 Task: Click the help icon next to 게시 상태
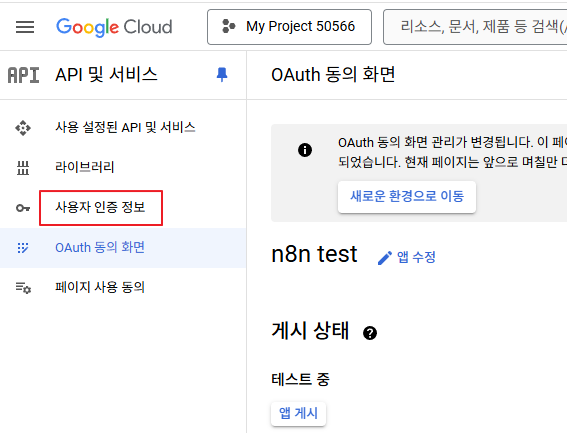coord(370,333)
